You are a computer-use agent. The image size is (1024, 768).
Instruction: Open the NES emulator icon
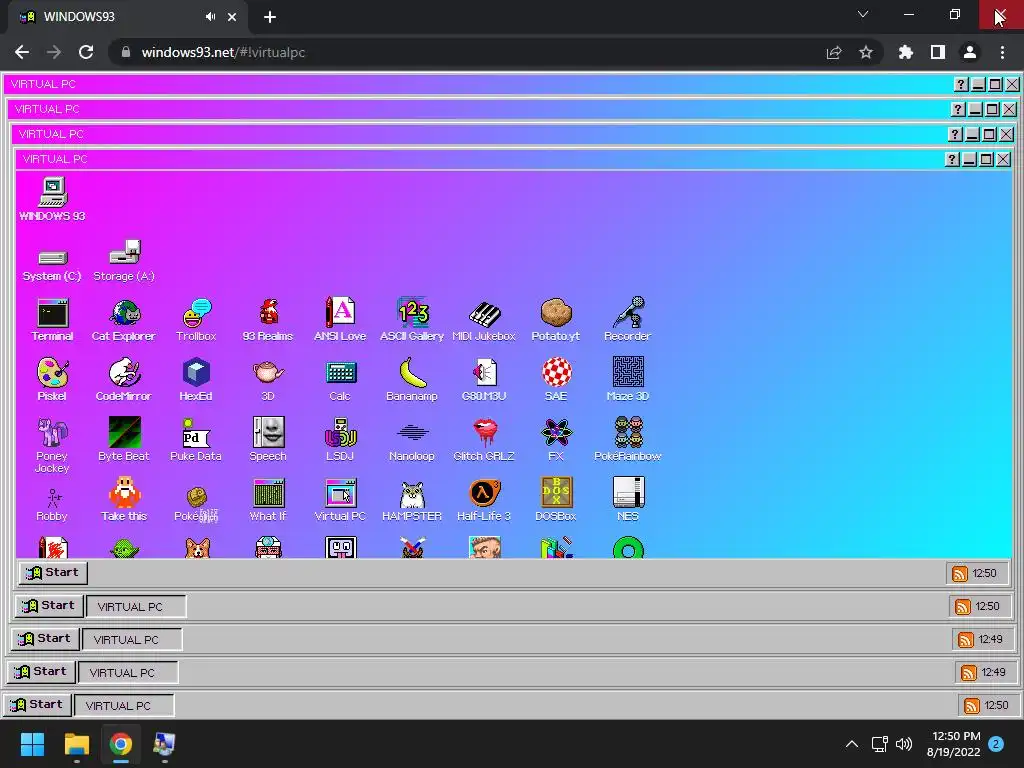[x=628, y=500]
